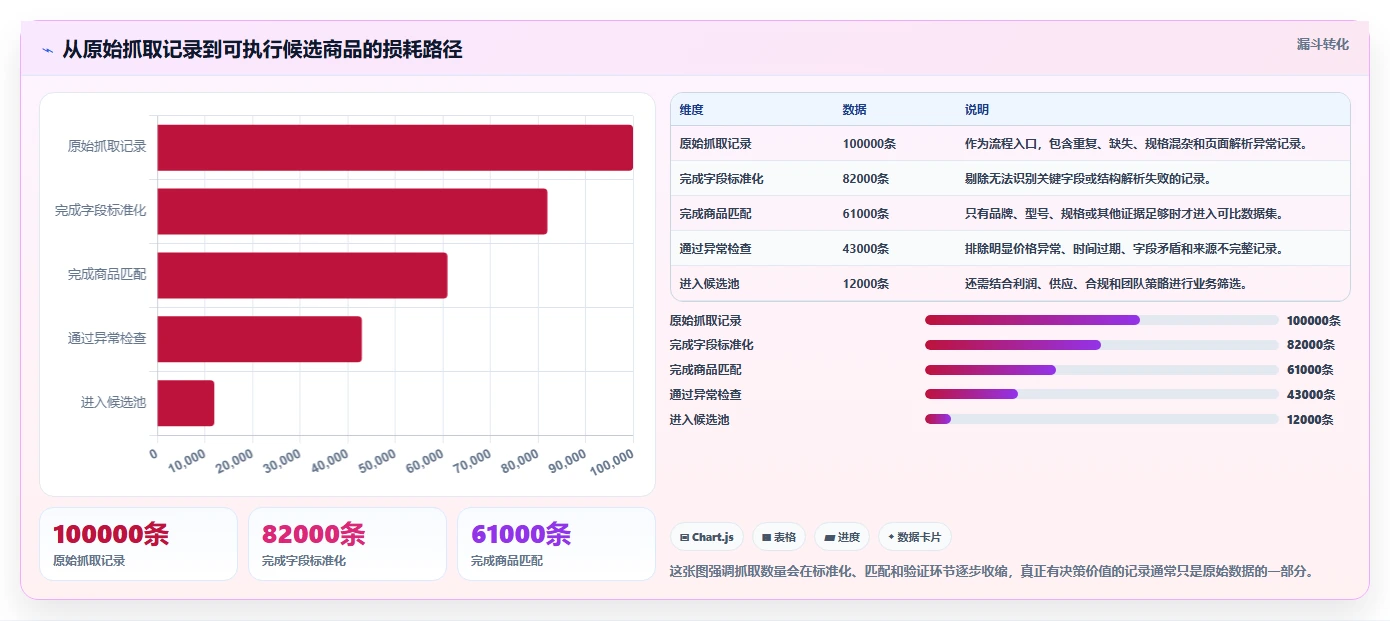Click the 完成商品匹配 progress bar

tap(1102, 370)
